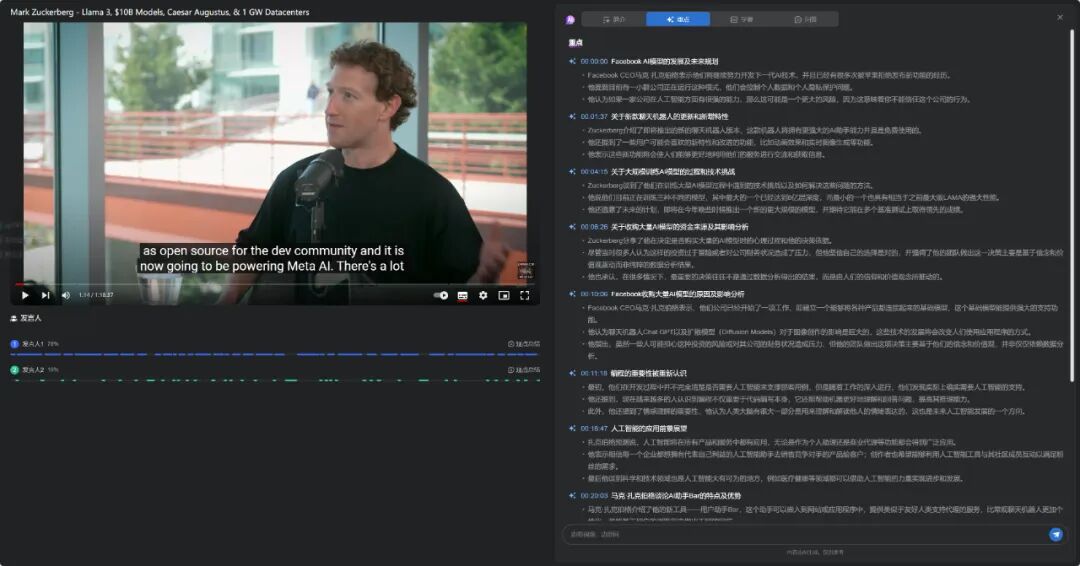Toggle subtitles/closed captions button

coord(463,295)
